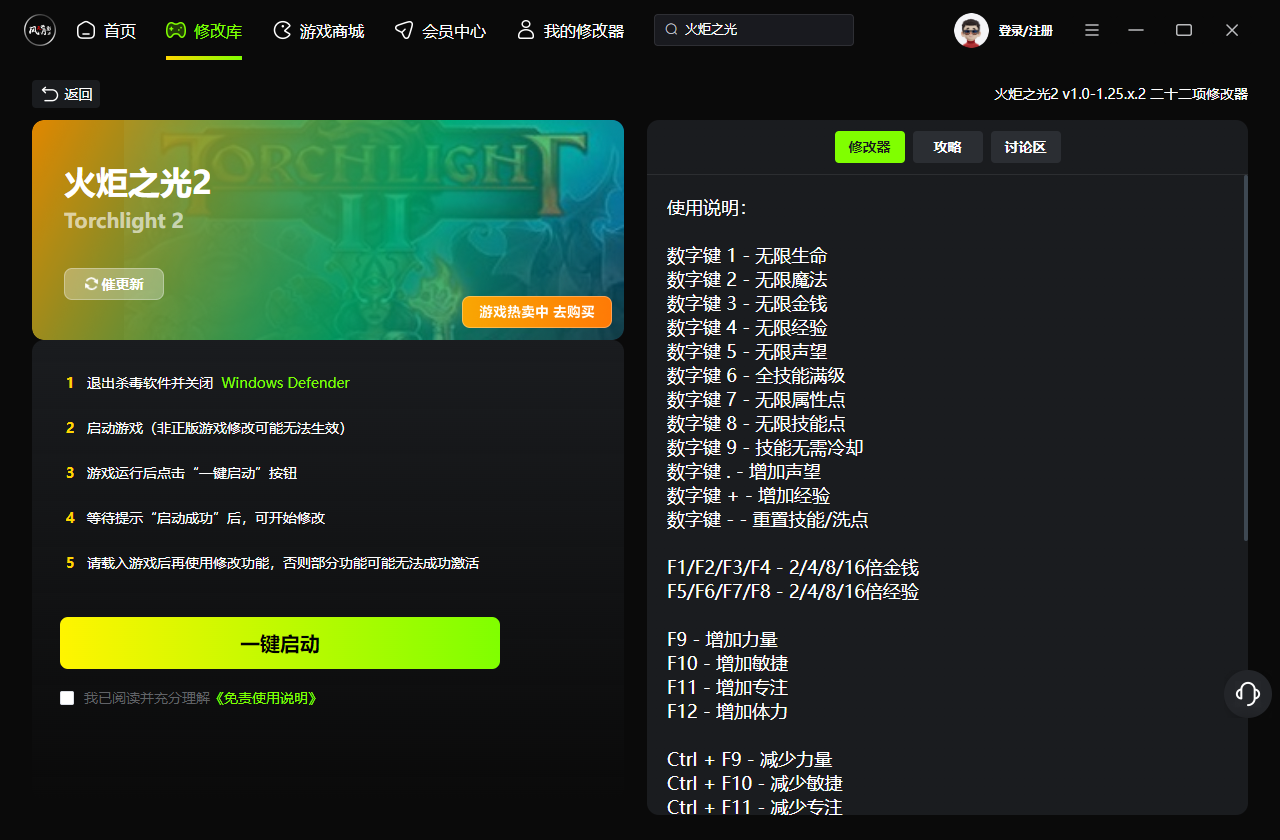Click the 重置技能/洗点 line
The height and width of the screenshot is (840, 1280).
(x=768, y=520)
